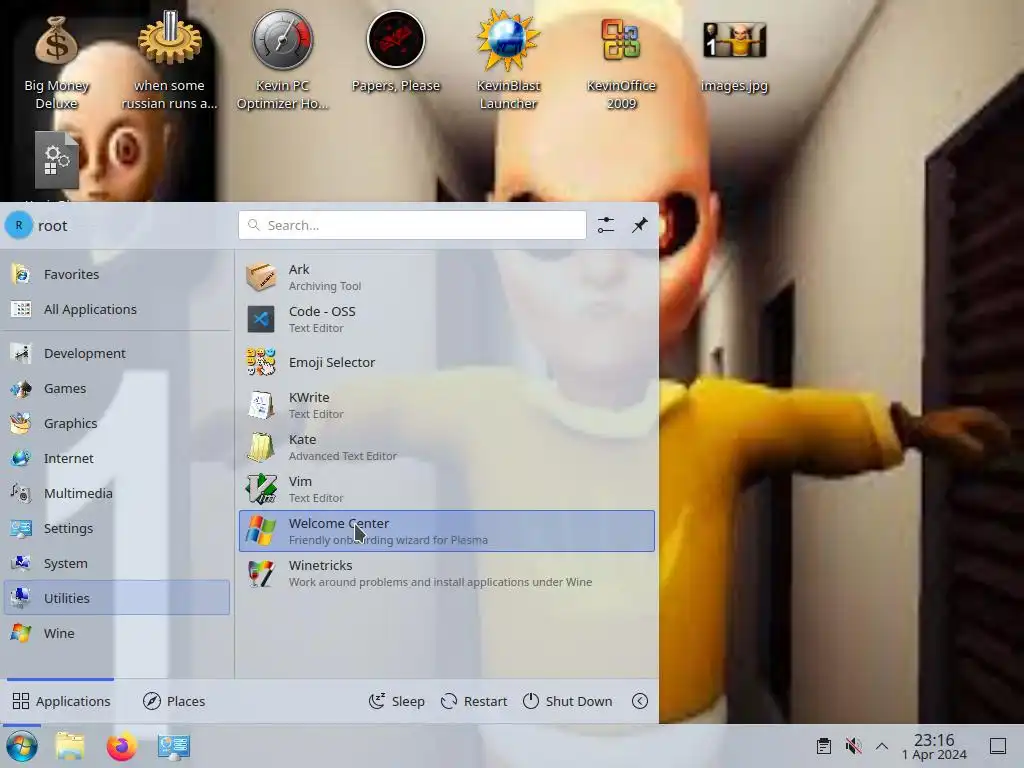Expand hidden system tray icons
Image resolution: width=1024 pixels, height=768 pixels.
pyautogui.click(x=882, y=746)
